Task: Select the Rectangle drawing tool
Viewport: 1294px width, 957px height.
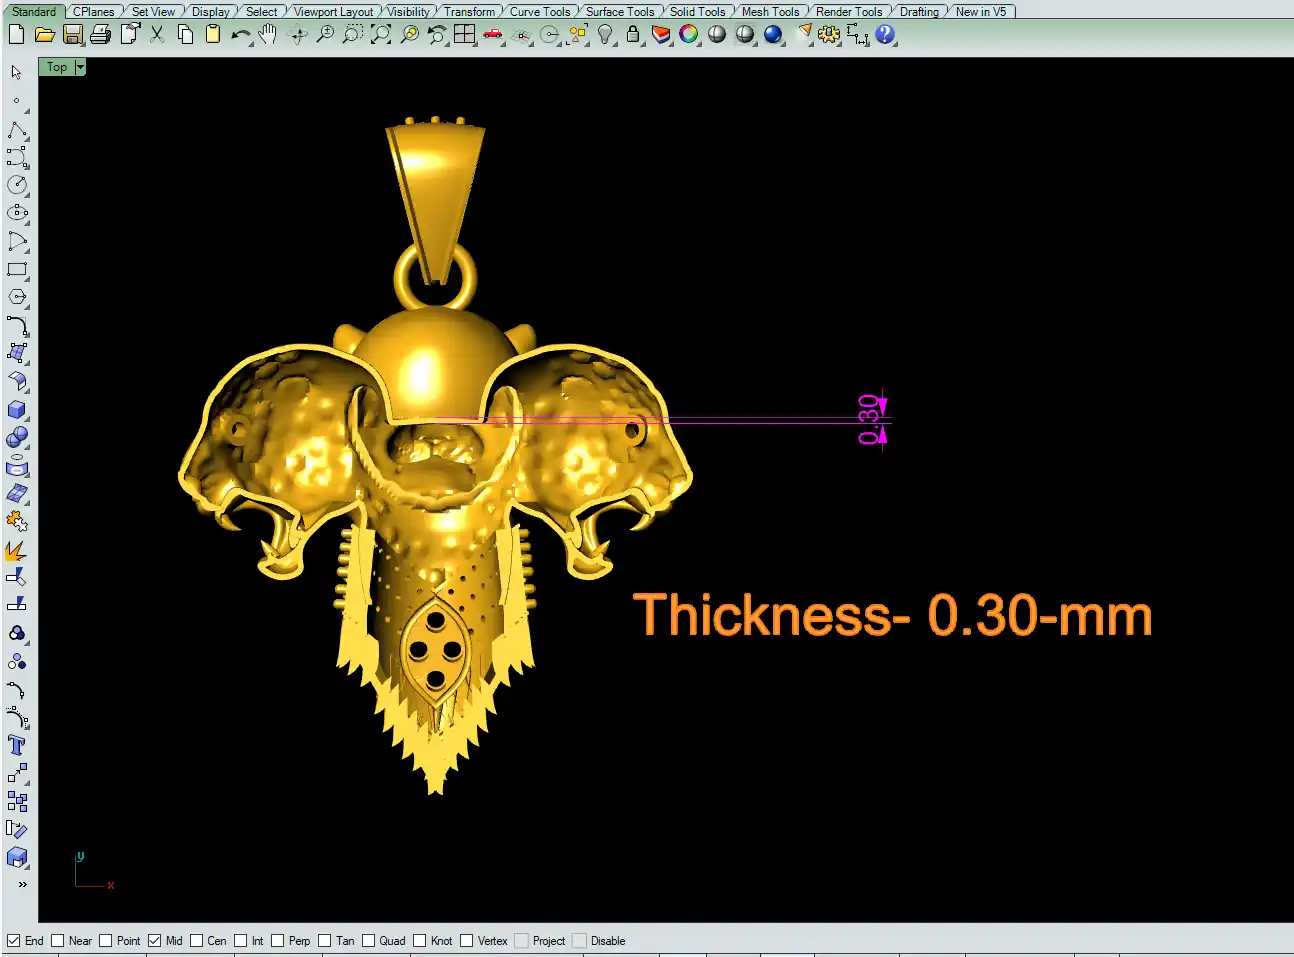Action: (x=17, y=270)
